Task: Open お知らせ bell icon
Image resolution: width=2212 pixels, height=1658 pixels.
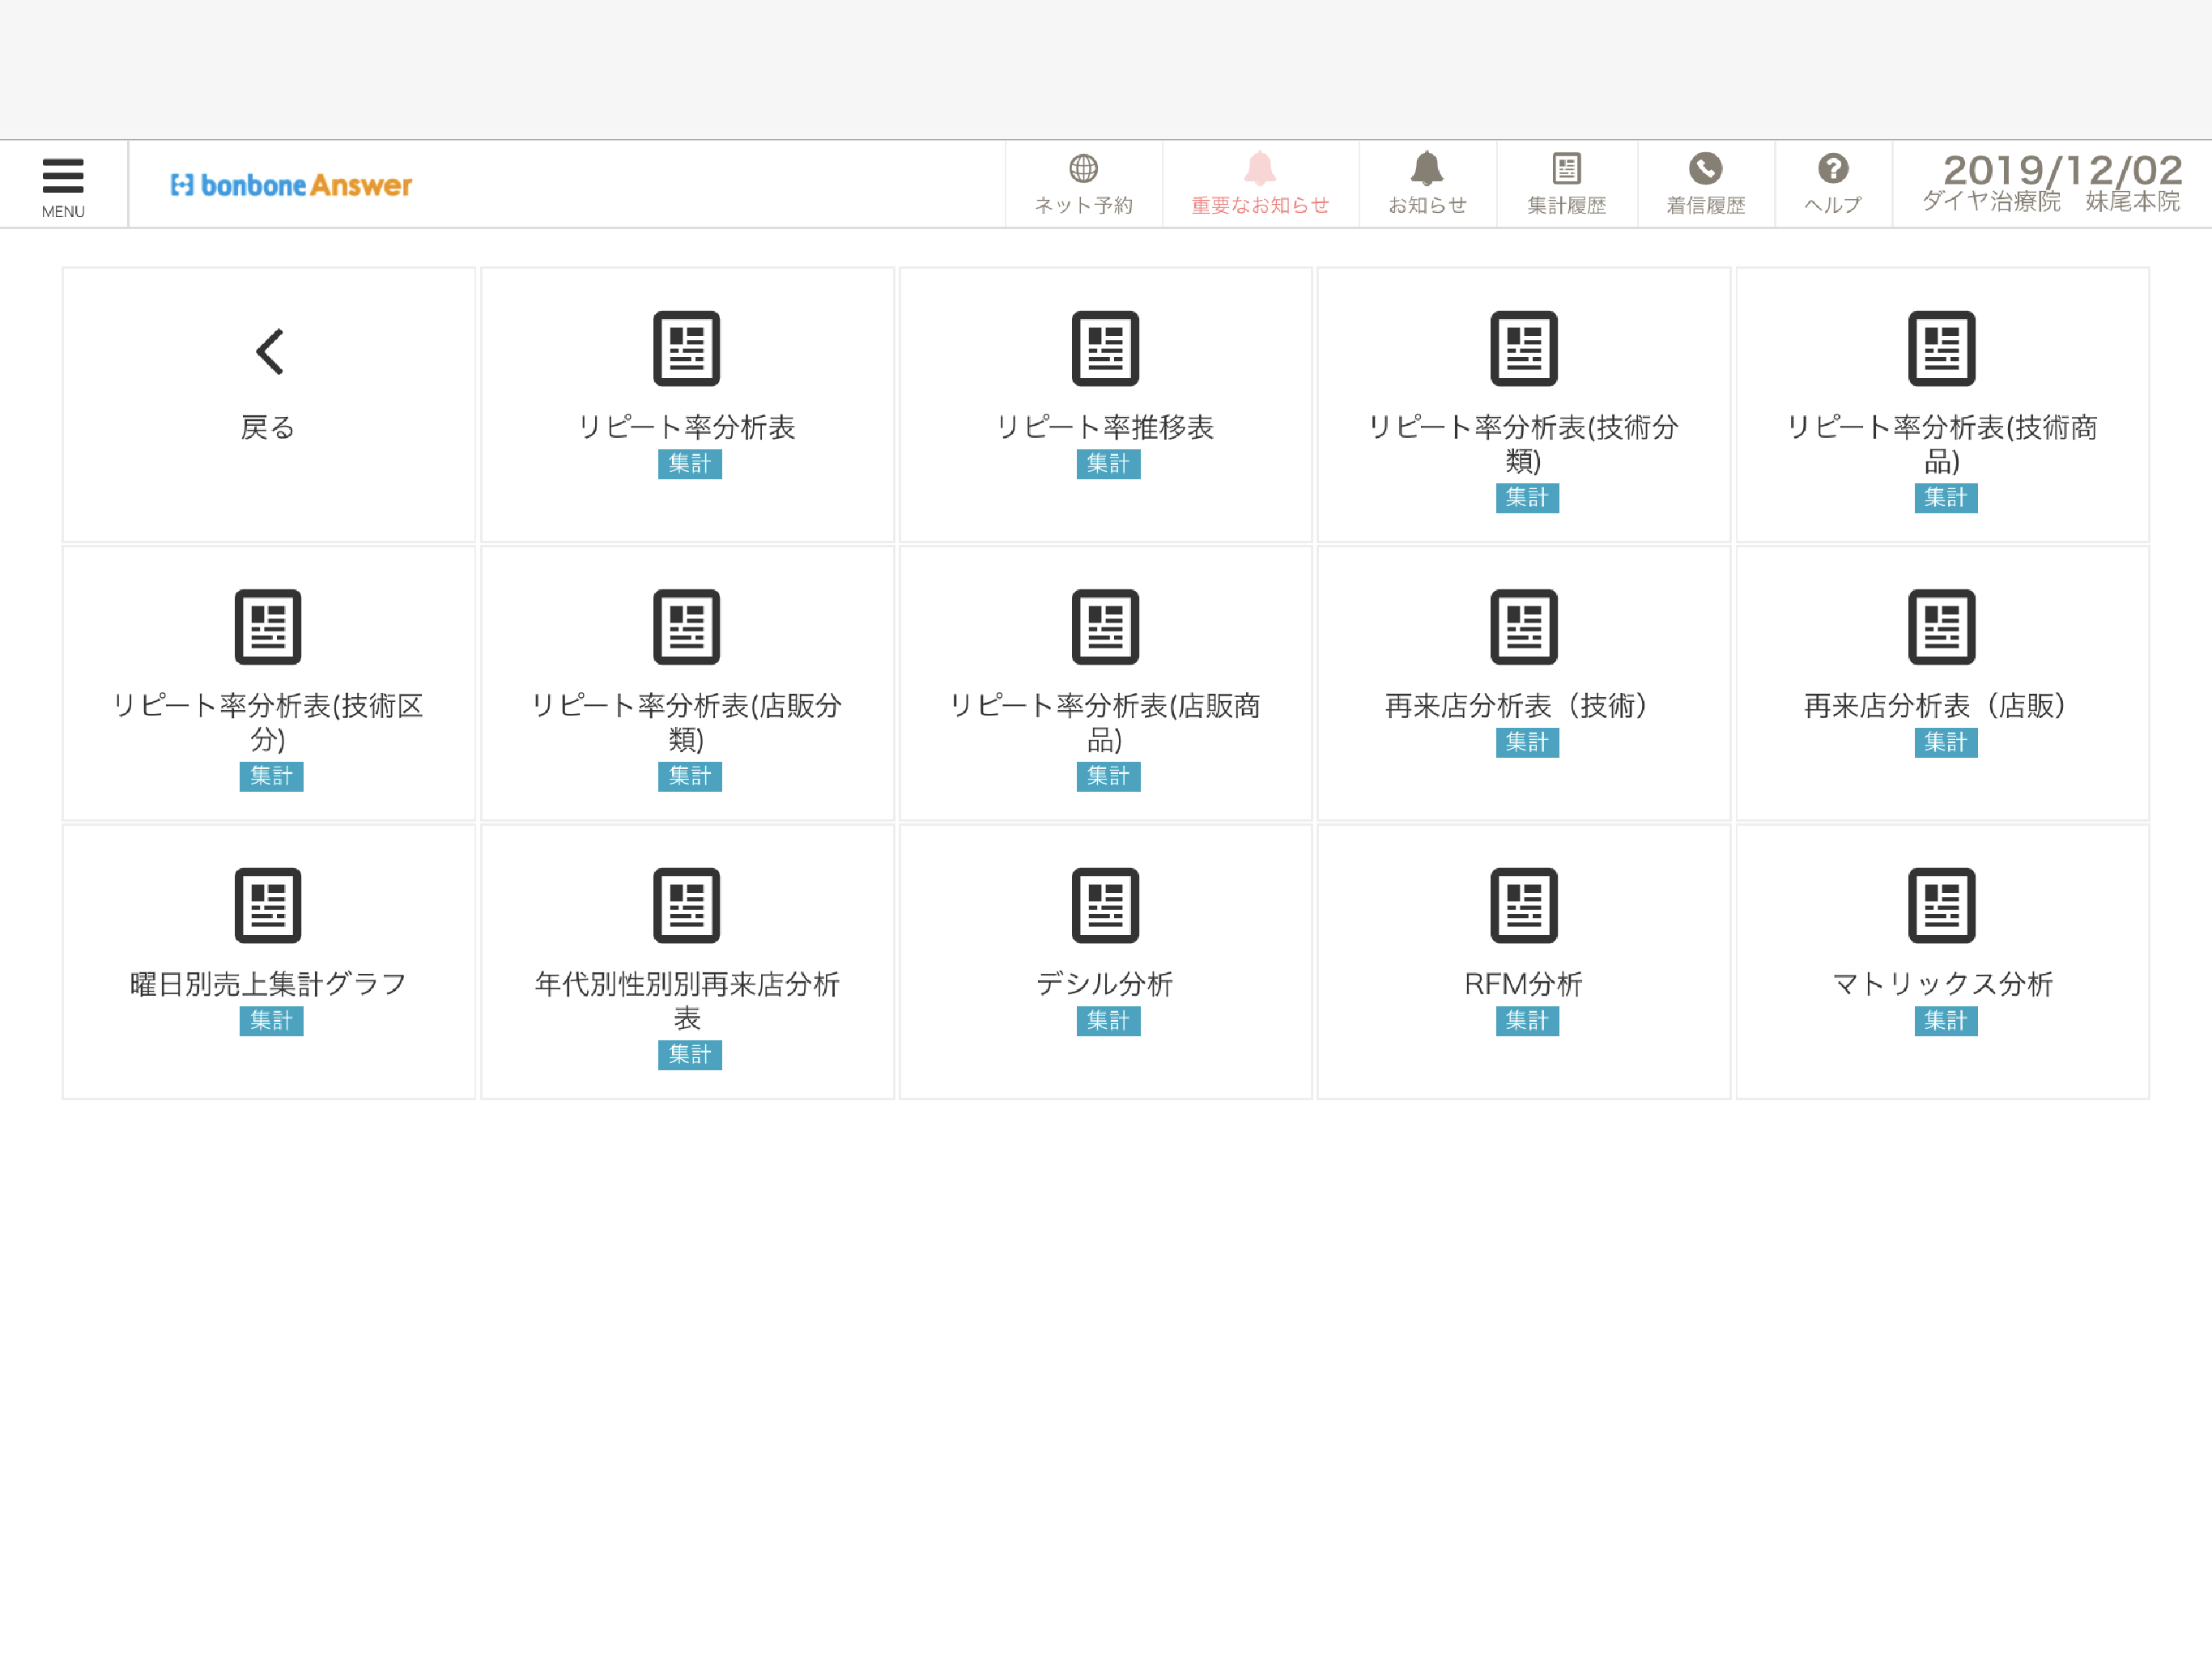Action: pos(1427,168)
